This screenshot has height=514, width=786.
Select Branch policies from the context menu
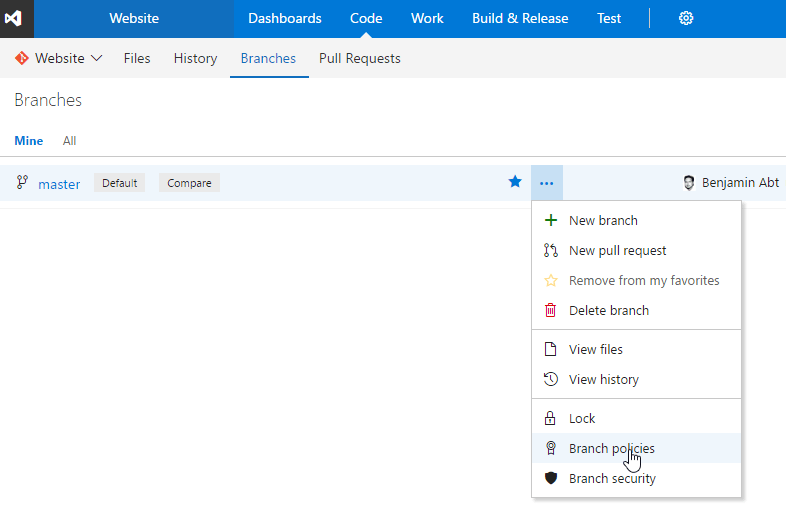click(611, 448)
